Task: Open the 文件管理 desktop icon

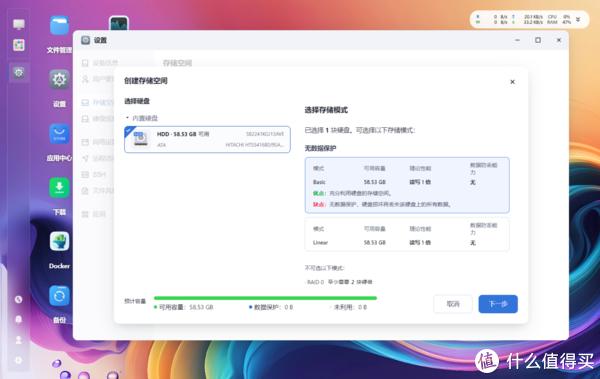Action: click(x=59, y=26)
